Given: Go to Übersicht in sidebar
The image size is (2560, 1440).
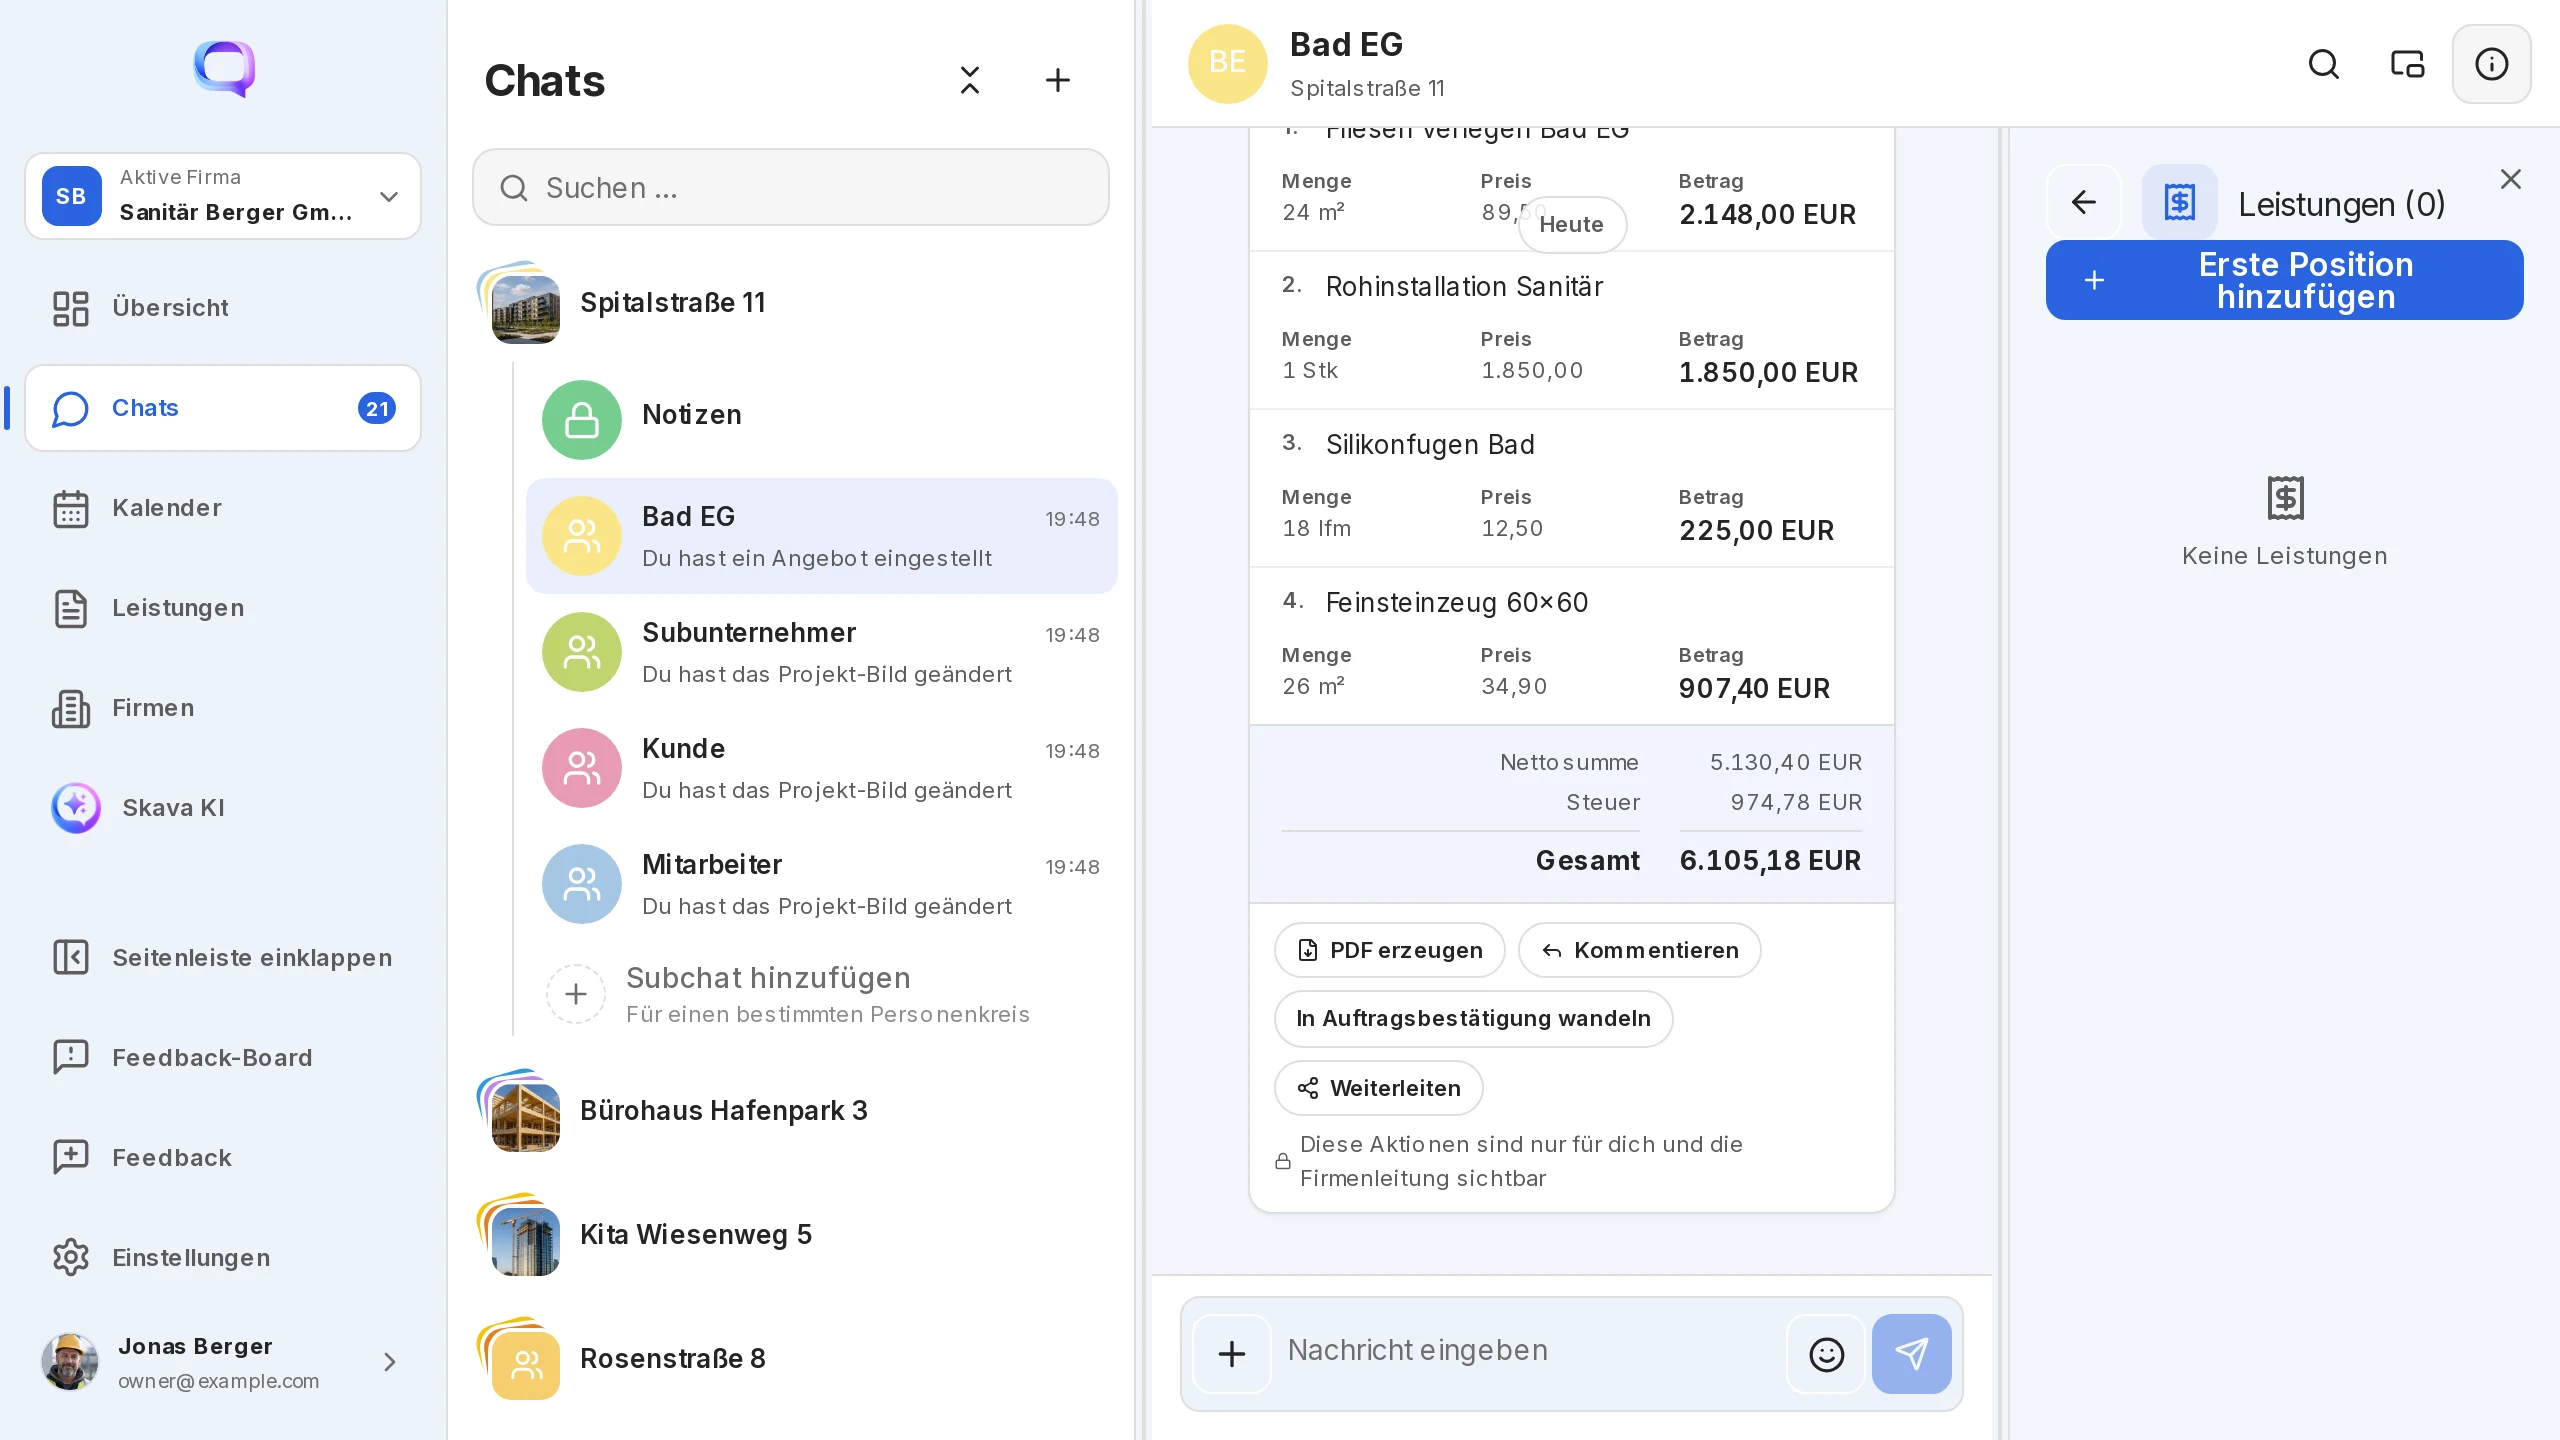Looking at the screenshot, I should pos(222,307).
